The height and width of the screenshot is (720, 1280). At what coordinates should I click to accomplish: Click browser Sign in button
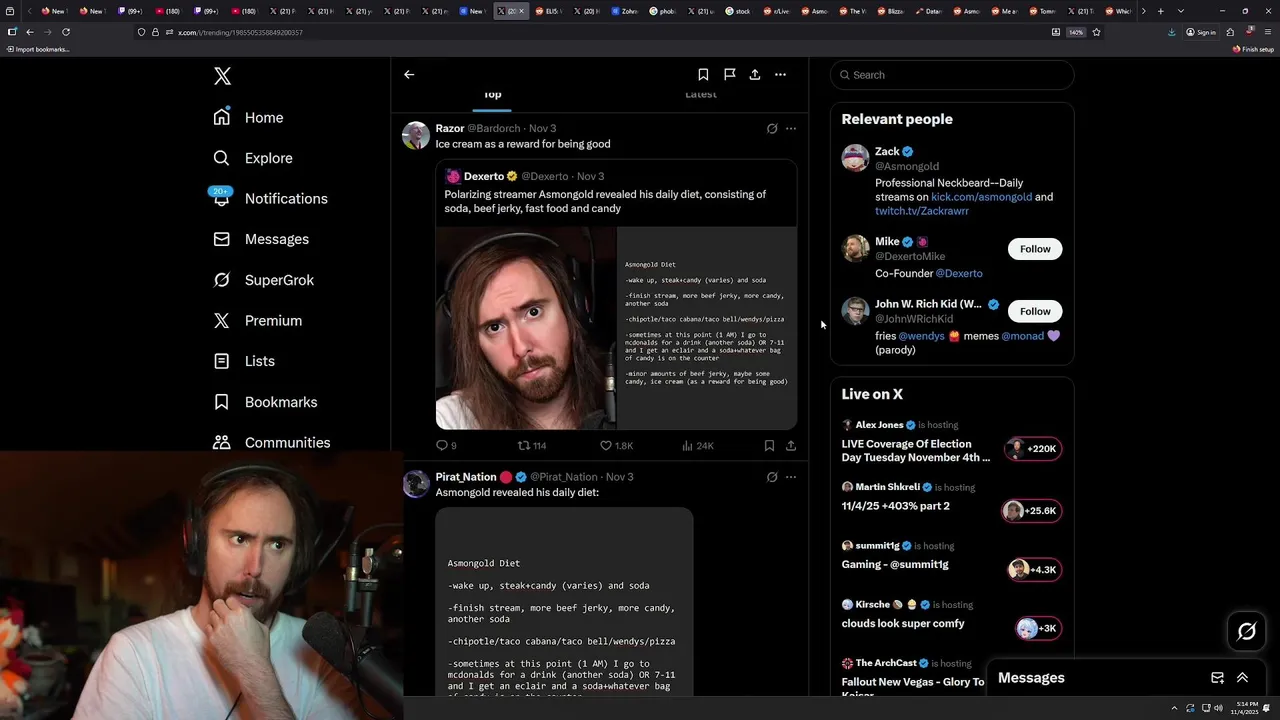click(1201, 32)
